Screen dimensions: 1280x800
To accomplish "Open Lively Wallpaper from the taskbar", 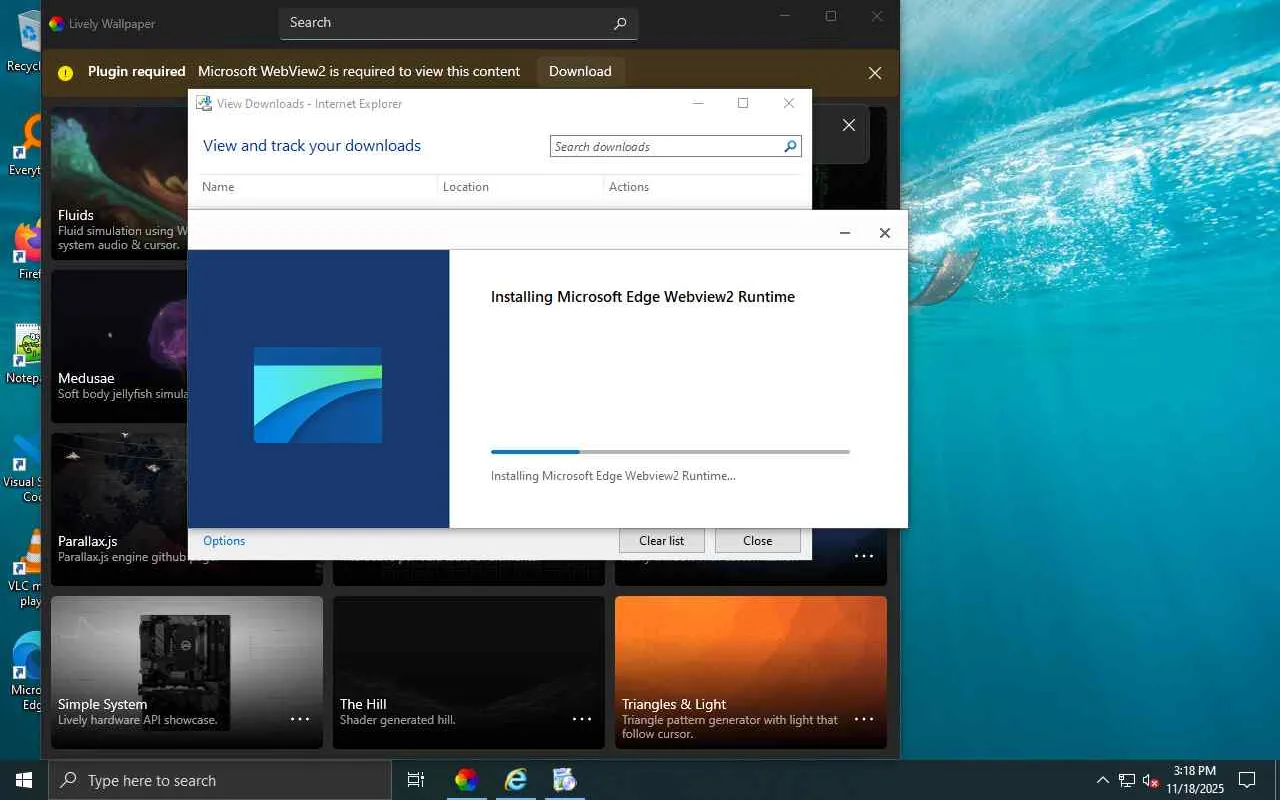I will point(466,780).
